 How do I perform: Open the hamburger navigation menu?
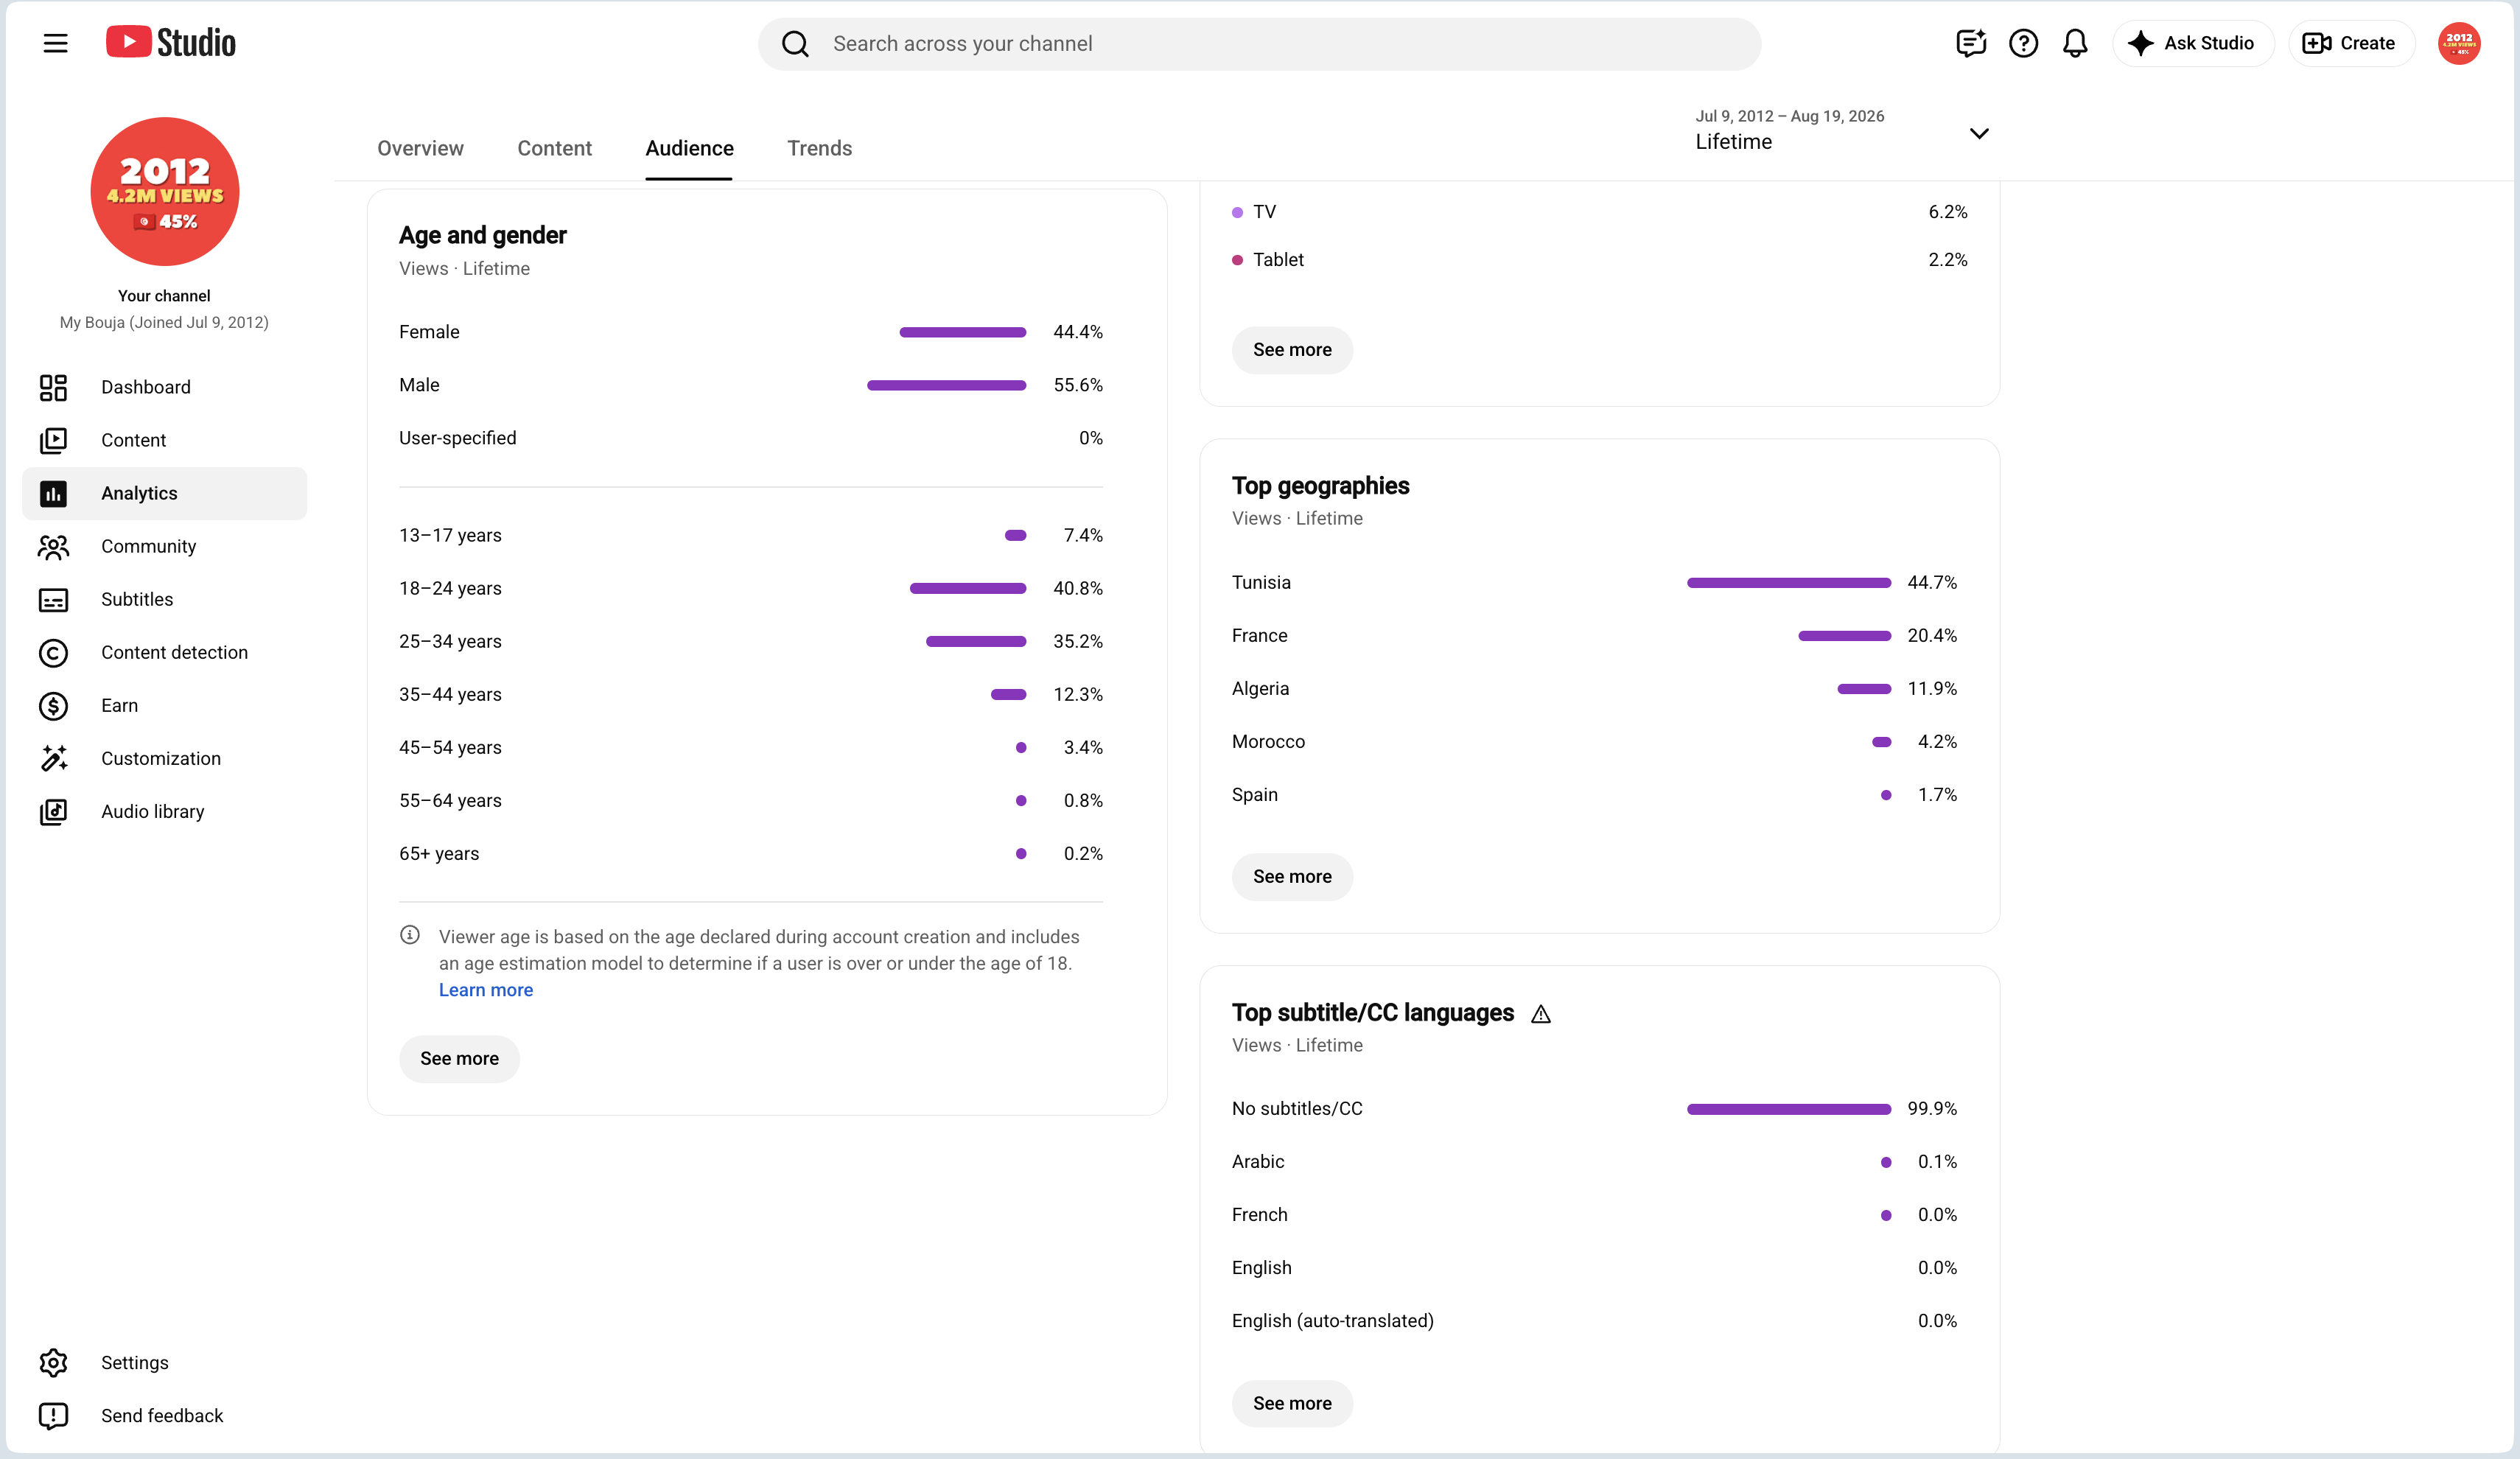point(56,43)
